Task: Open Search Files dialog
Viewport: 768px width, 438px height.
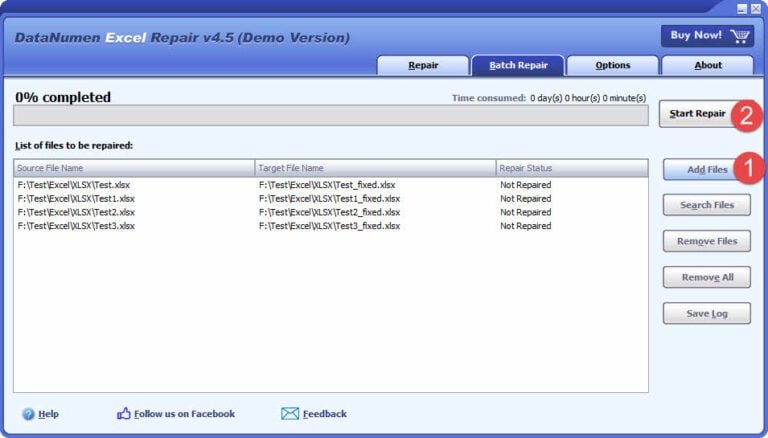Action: click(707, 205)
